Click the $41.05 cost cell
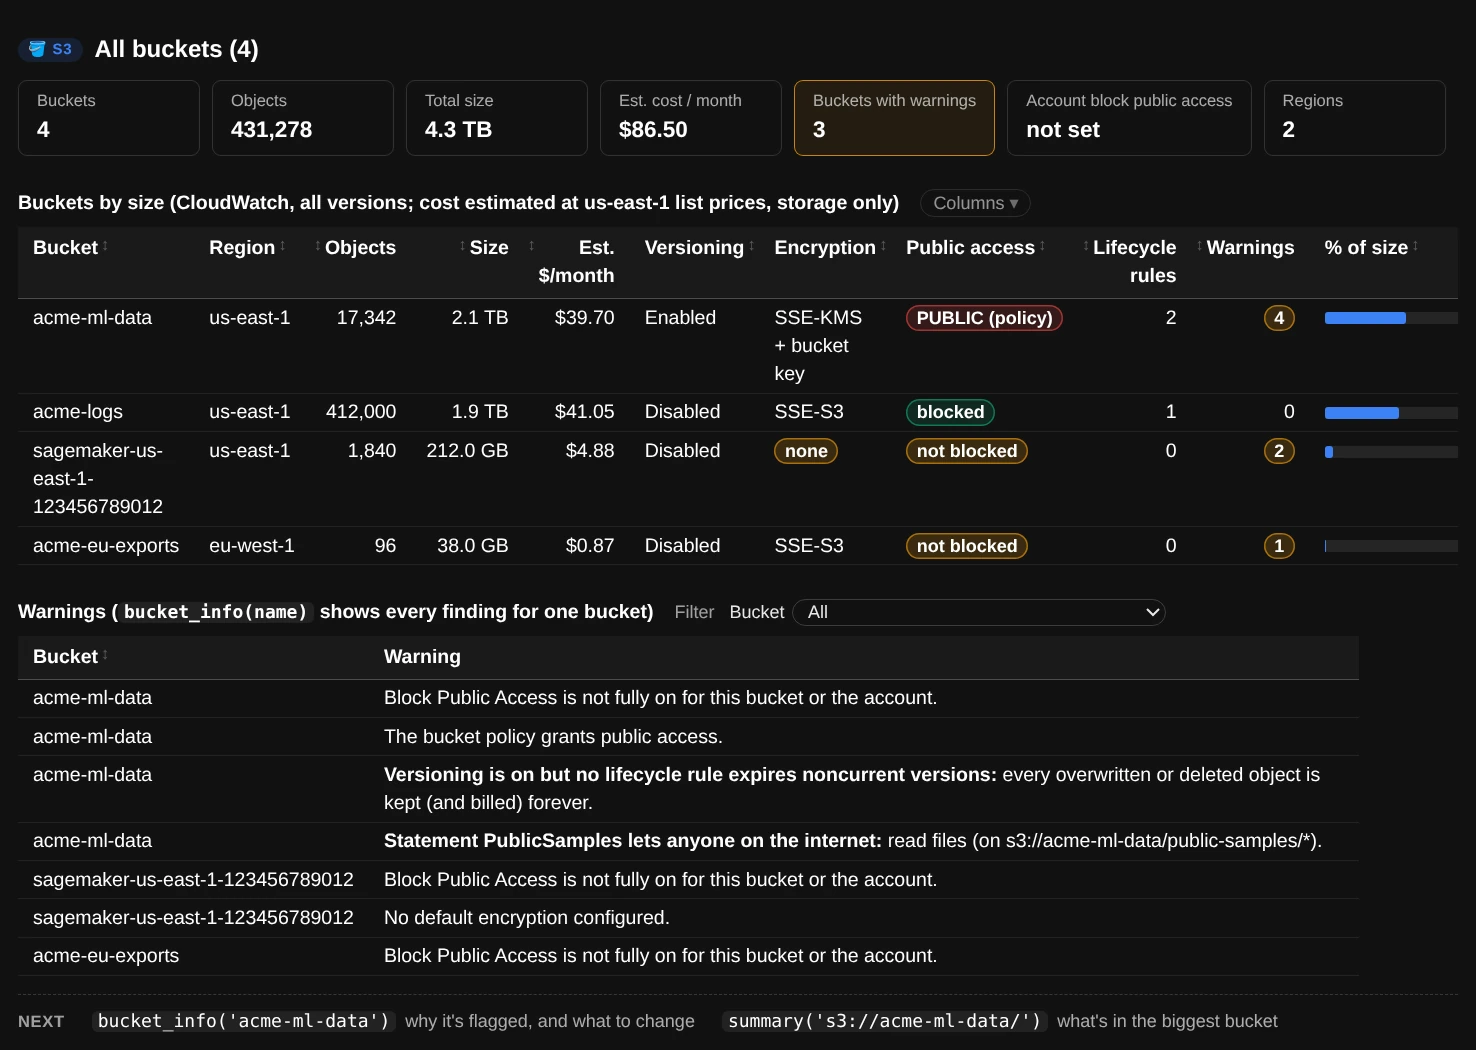The width and height of the screenshot is (1476, 1050). 585,412
